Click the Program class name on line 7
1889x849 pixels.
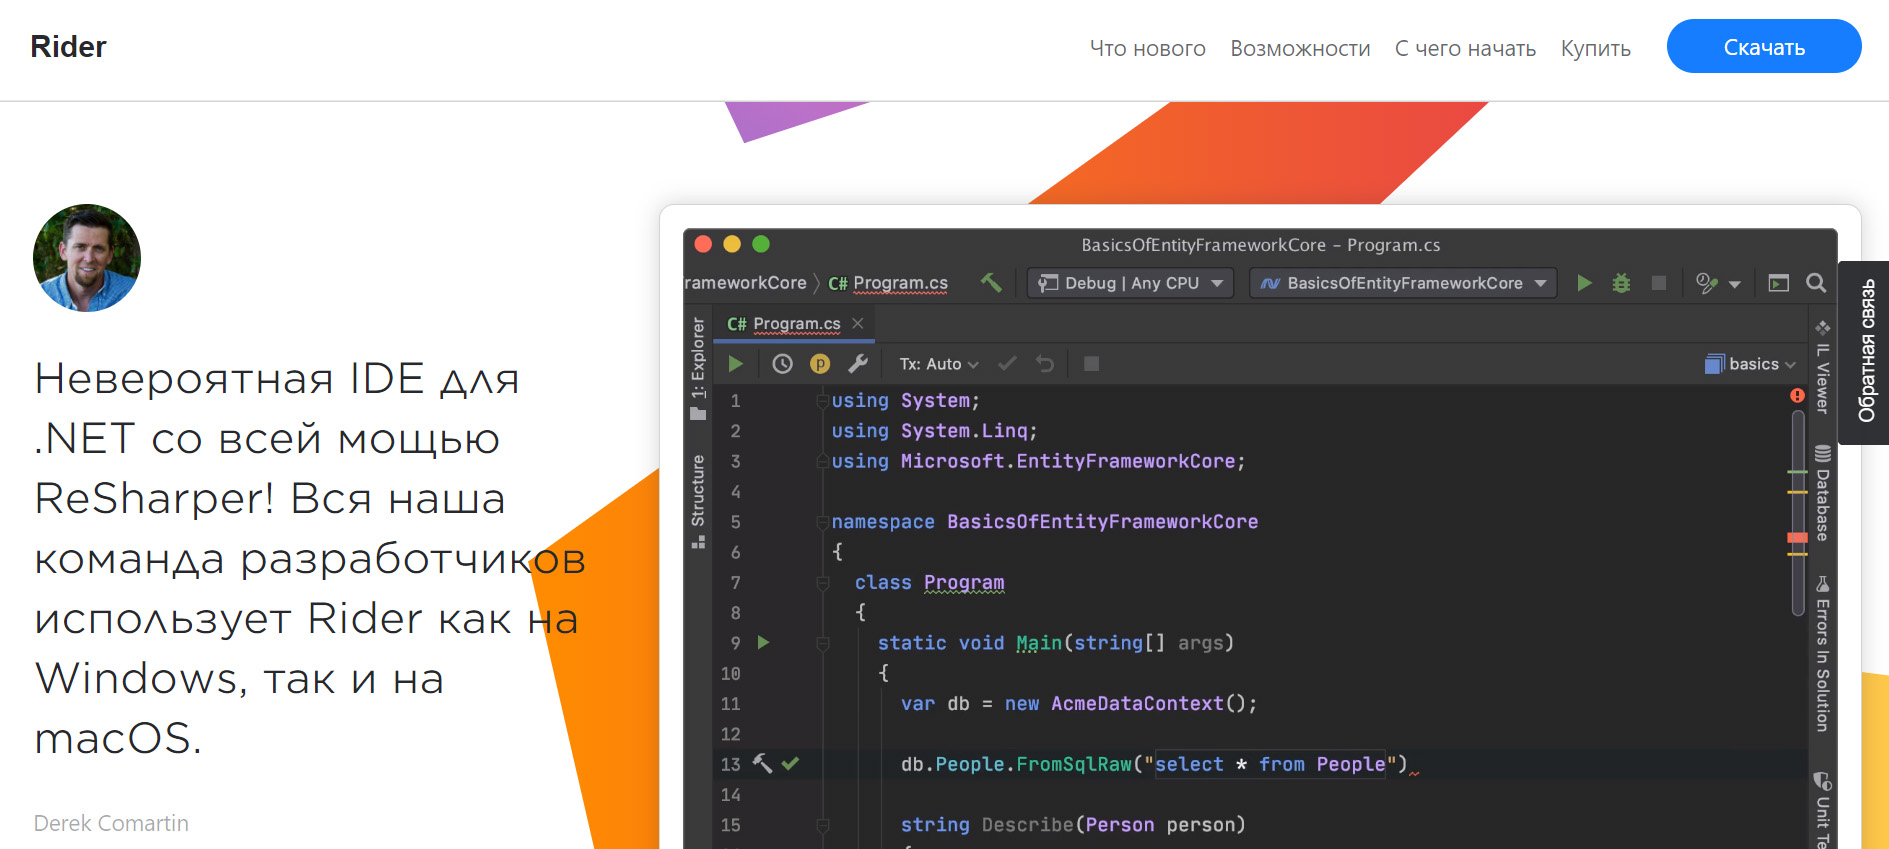[x=964, y=582]
